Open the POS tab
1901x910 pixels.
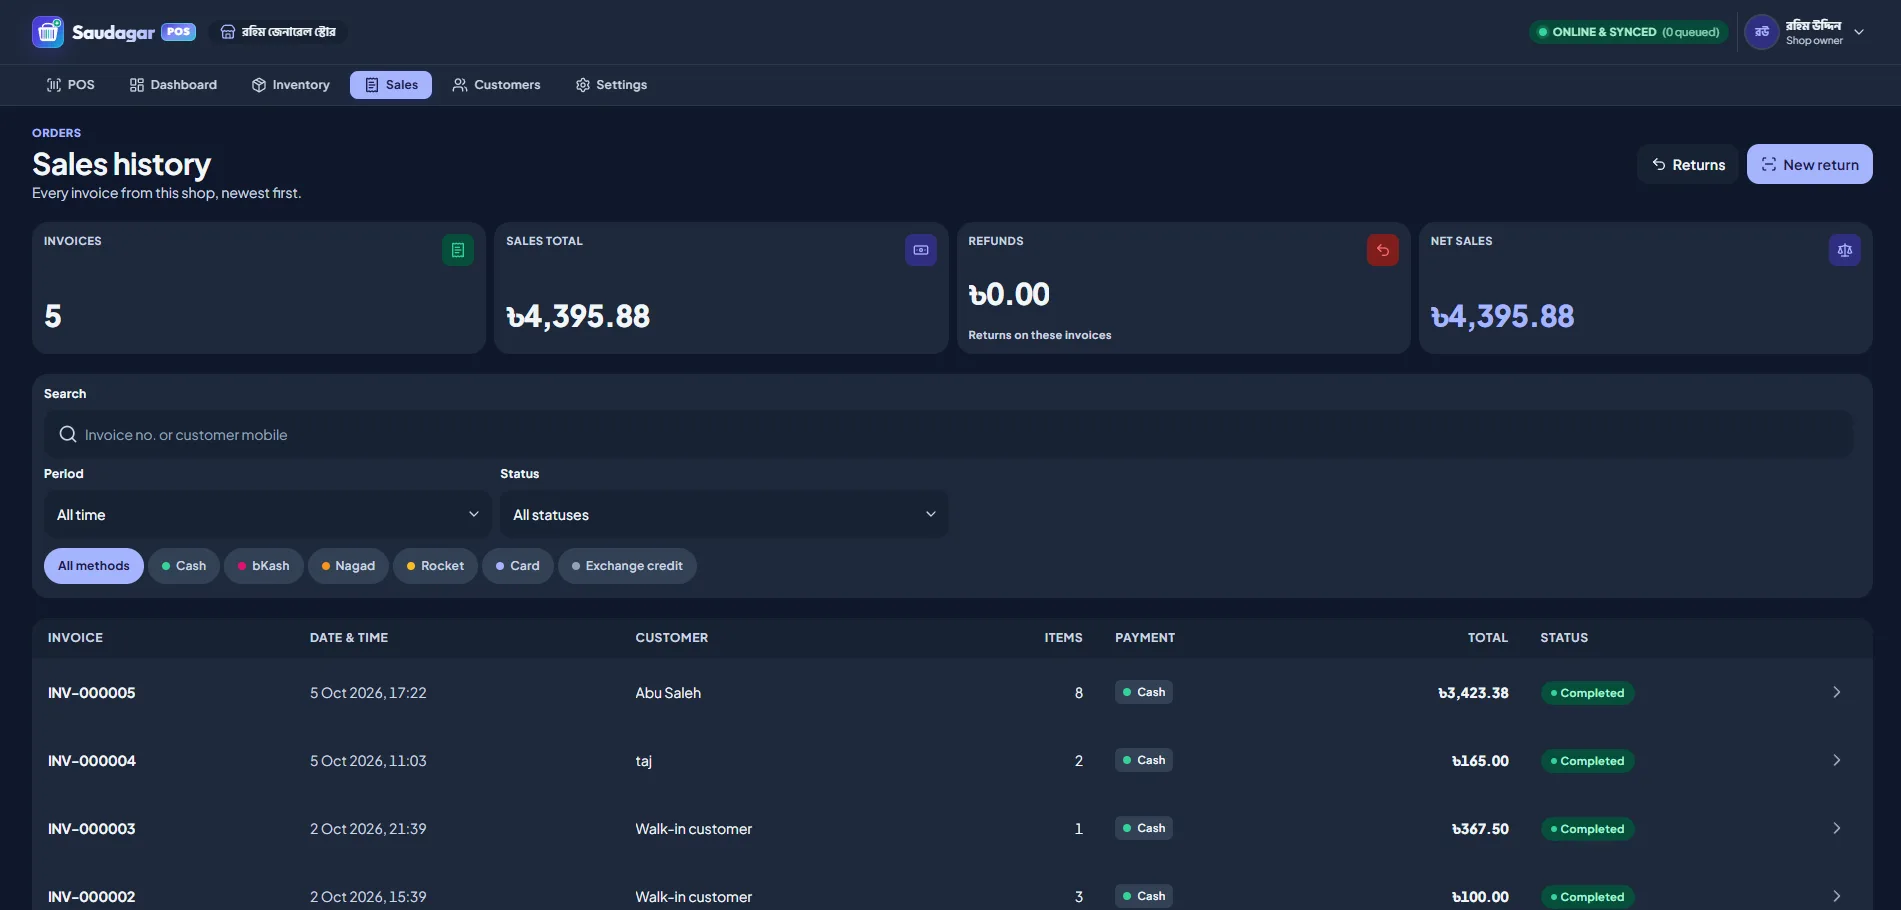click(x=70, y=85)
